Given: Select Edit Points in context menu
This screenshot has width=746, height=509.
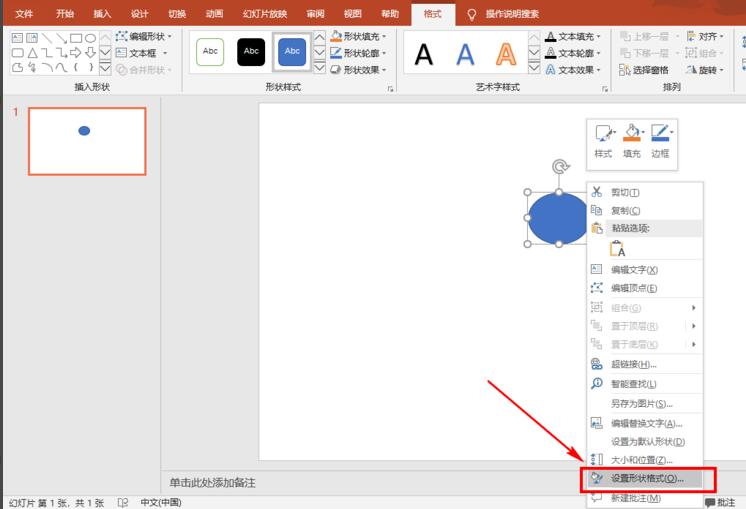Looking at the screenshot, I should (633, 288).
